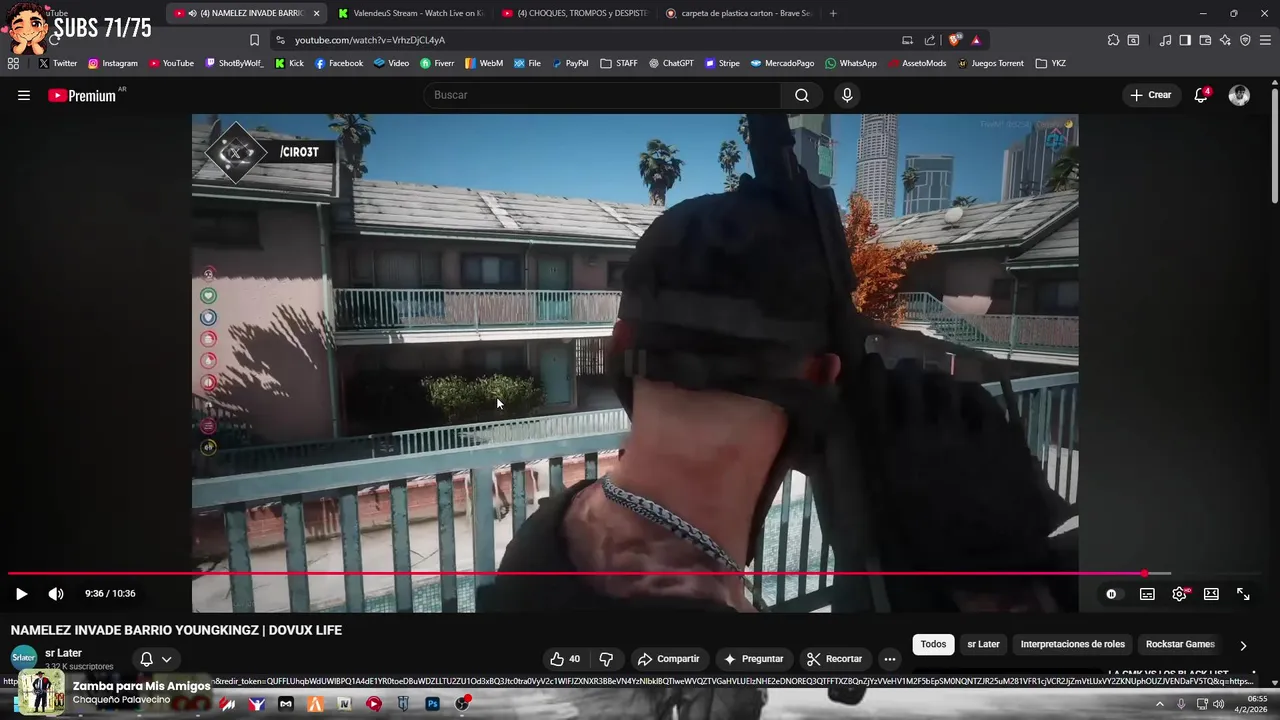Click the bookmark page icon in toolbar
The height and width of the screenshot is (720, 1280).
click(254, 40)
